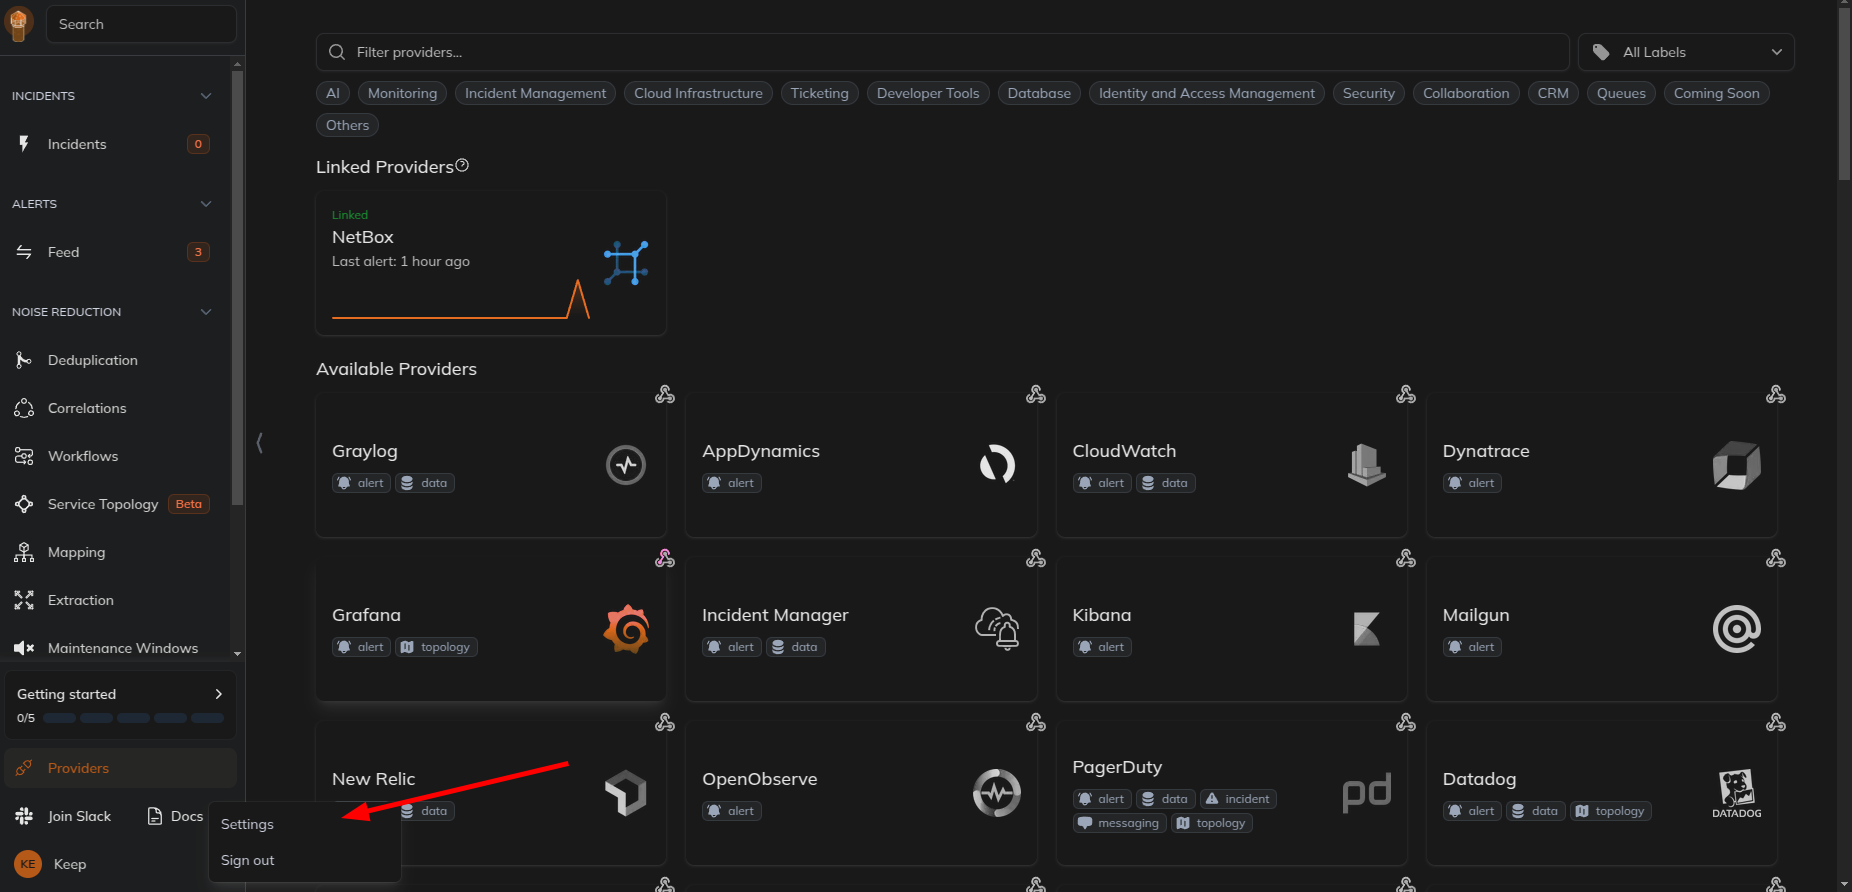
Task: Click the AppDynamics logo icon
Action: [997, 464]
